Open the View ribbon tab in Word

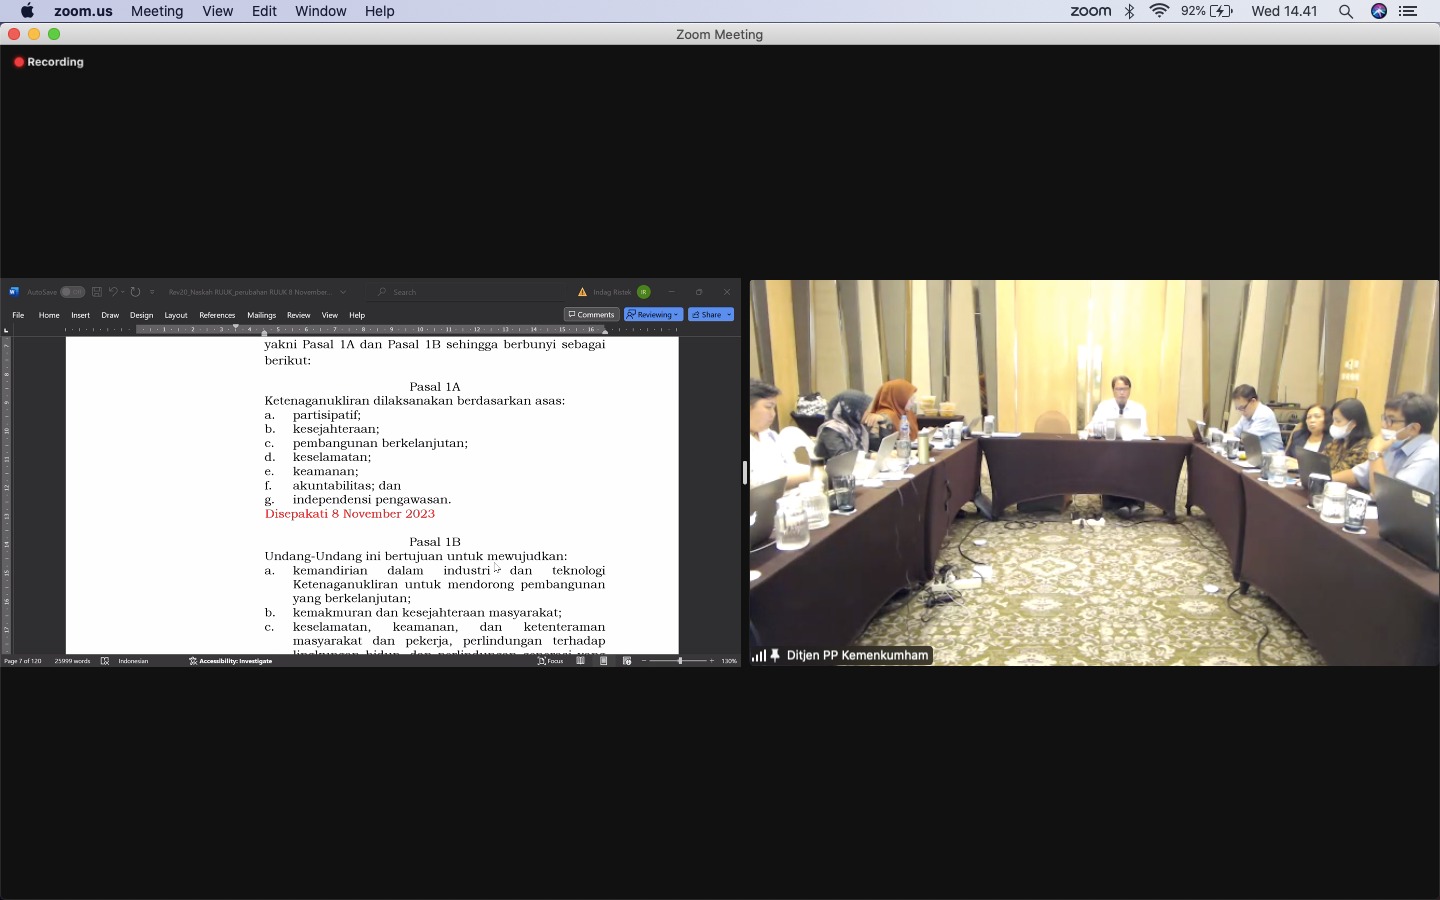point(329,315)
